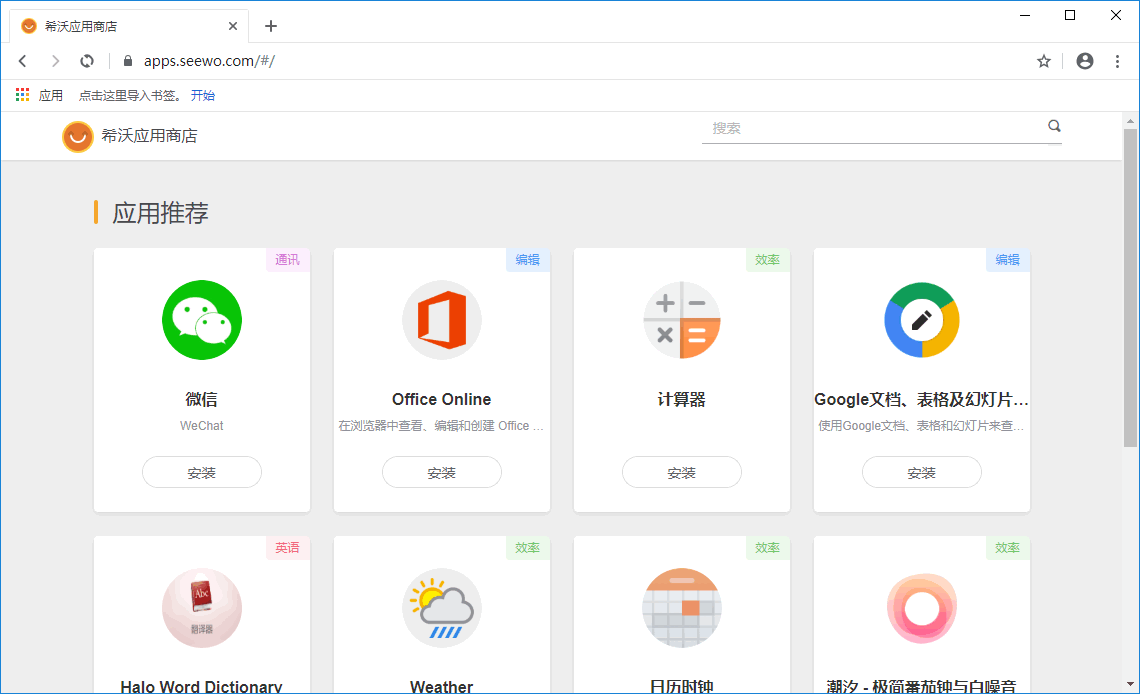Click the 英语 tag on Halo Word card
Screen dimensions: 1140x694
[x=287, y=547]
